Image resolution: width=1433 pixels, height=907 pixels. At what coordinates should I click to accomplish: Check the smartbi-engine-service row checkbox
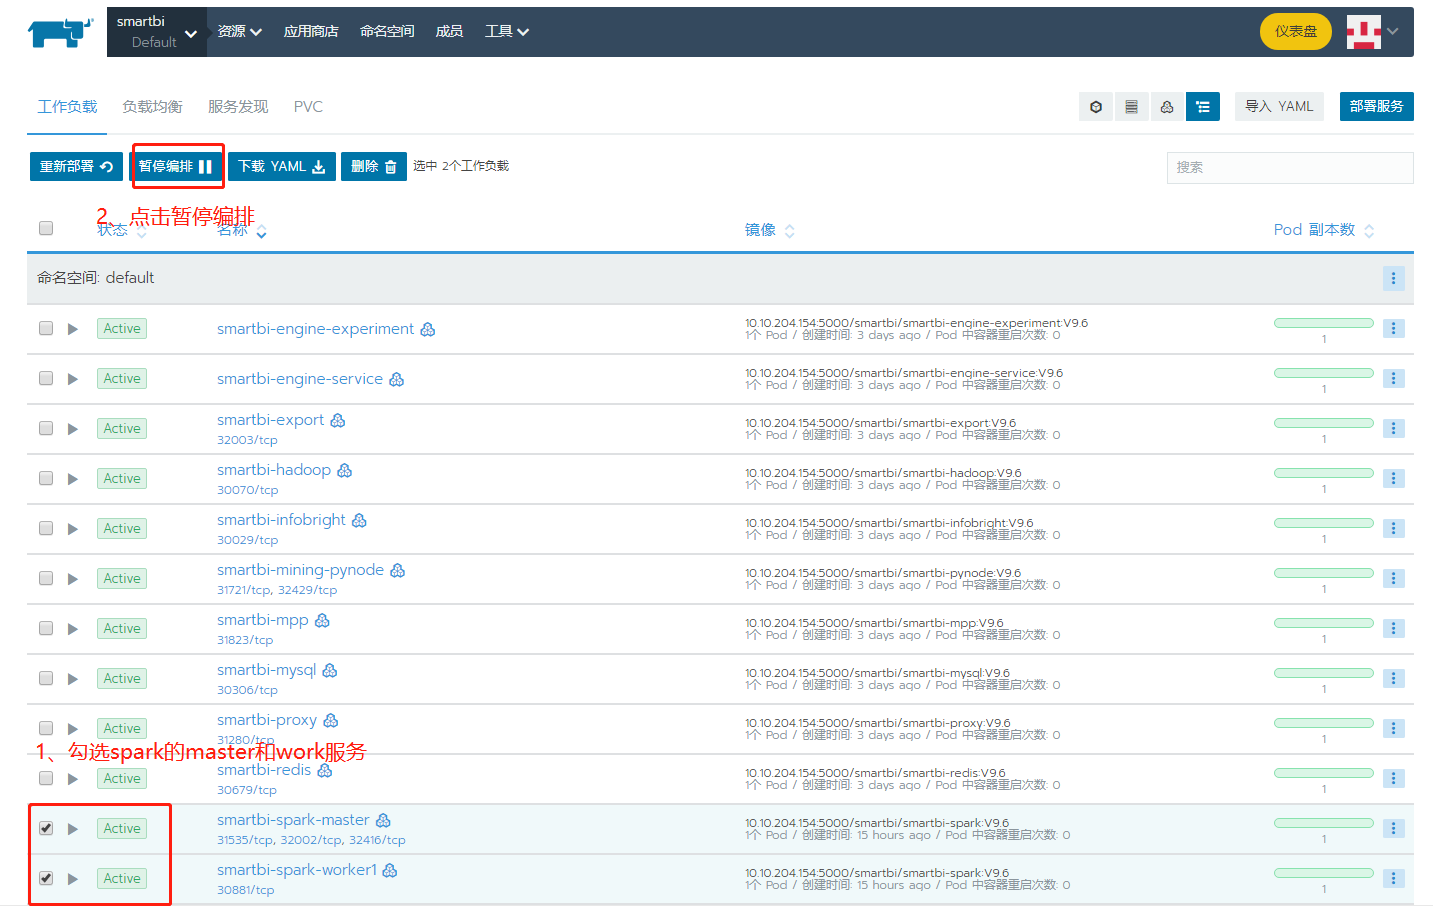pos(46,378)
